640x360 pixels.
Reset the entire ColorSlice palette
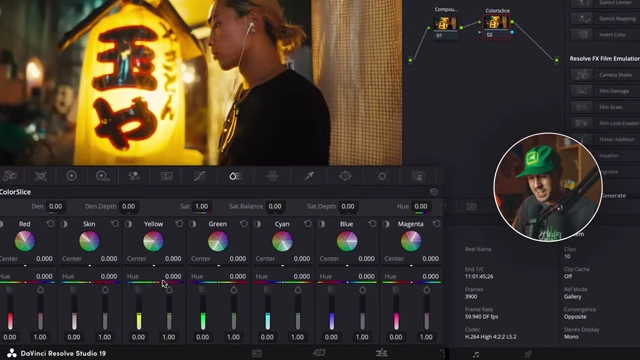(434, 192)
